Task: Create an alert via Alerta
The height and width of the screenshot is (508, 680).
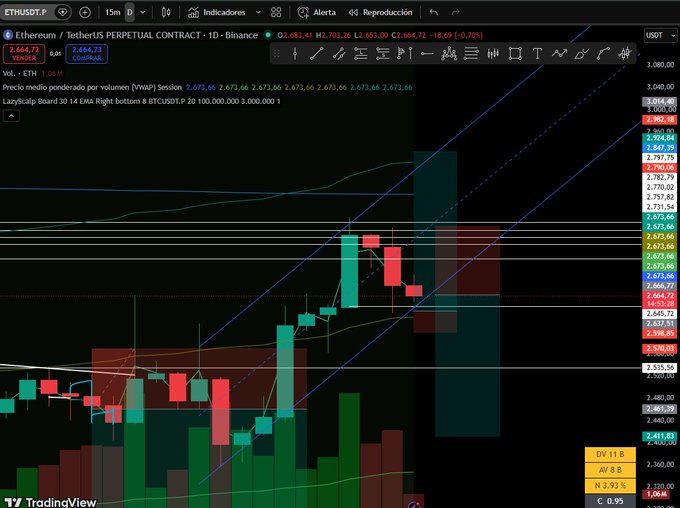Action: [x=317, y=13]
